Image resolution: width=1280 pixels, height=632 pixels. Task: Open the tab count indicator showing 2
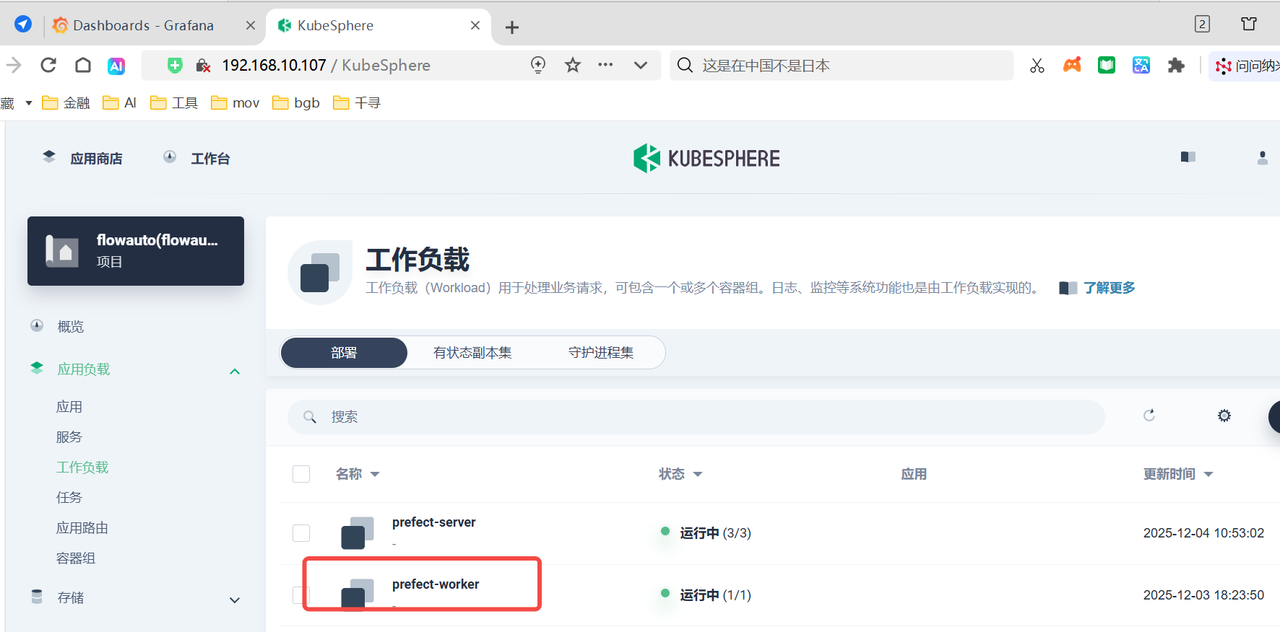coord(1203,24)
